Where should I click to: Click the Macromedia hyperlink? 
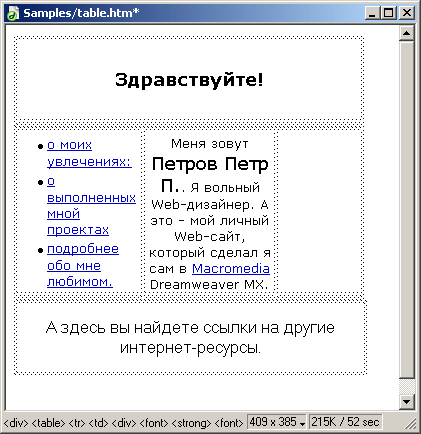coord(231,269)
